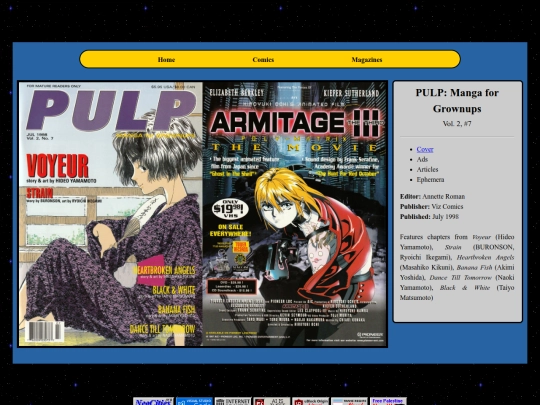Select the Ephemera list item
Viewport: 540px width, 405px height.
[430, 179]
